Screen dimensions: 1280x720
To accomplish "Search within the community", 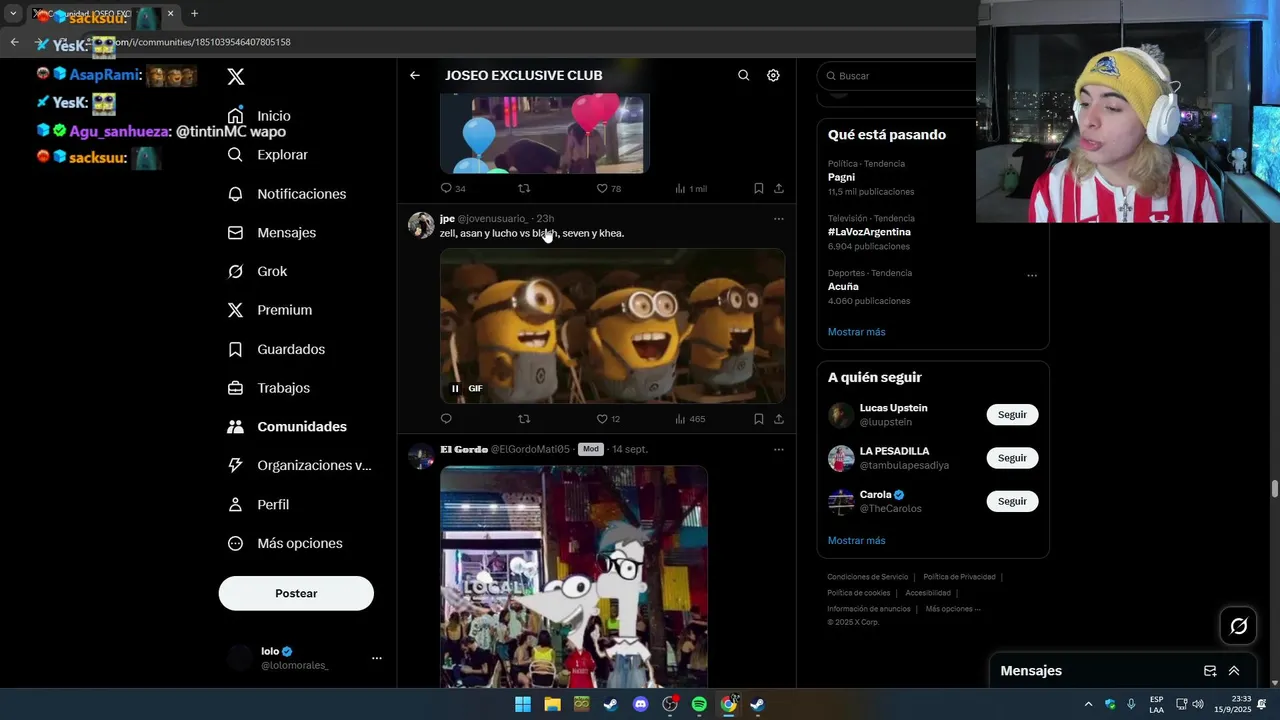I will [743, 75].
